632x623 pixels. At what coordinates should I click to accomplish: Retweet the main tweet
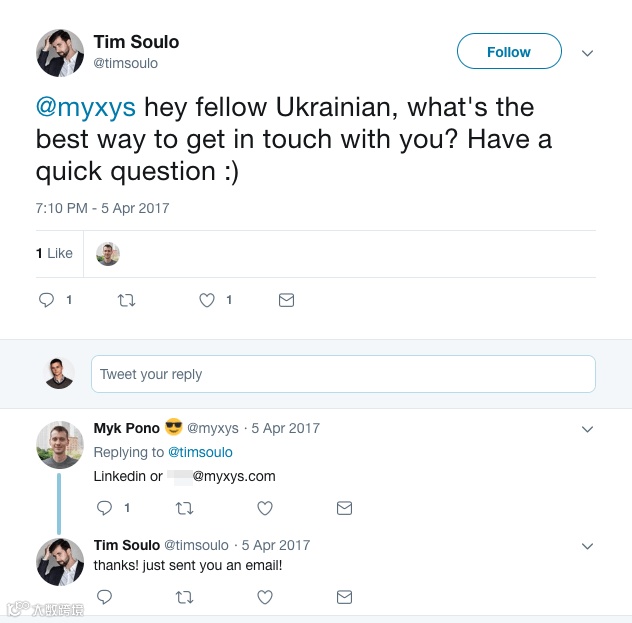point(127,300)
